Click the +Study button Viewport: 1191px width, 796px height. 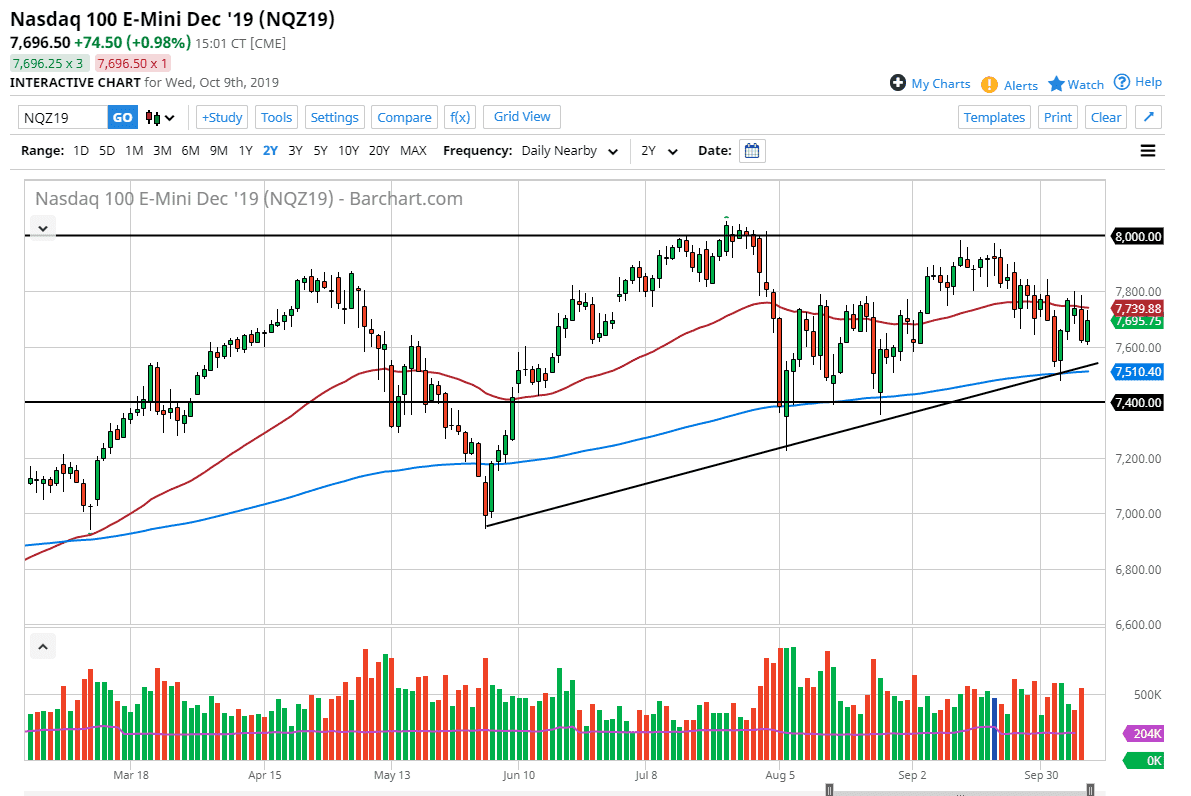222,117
